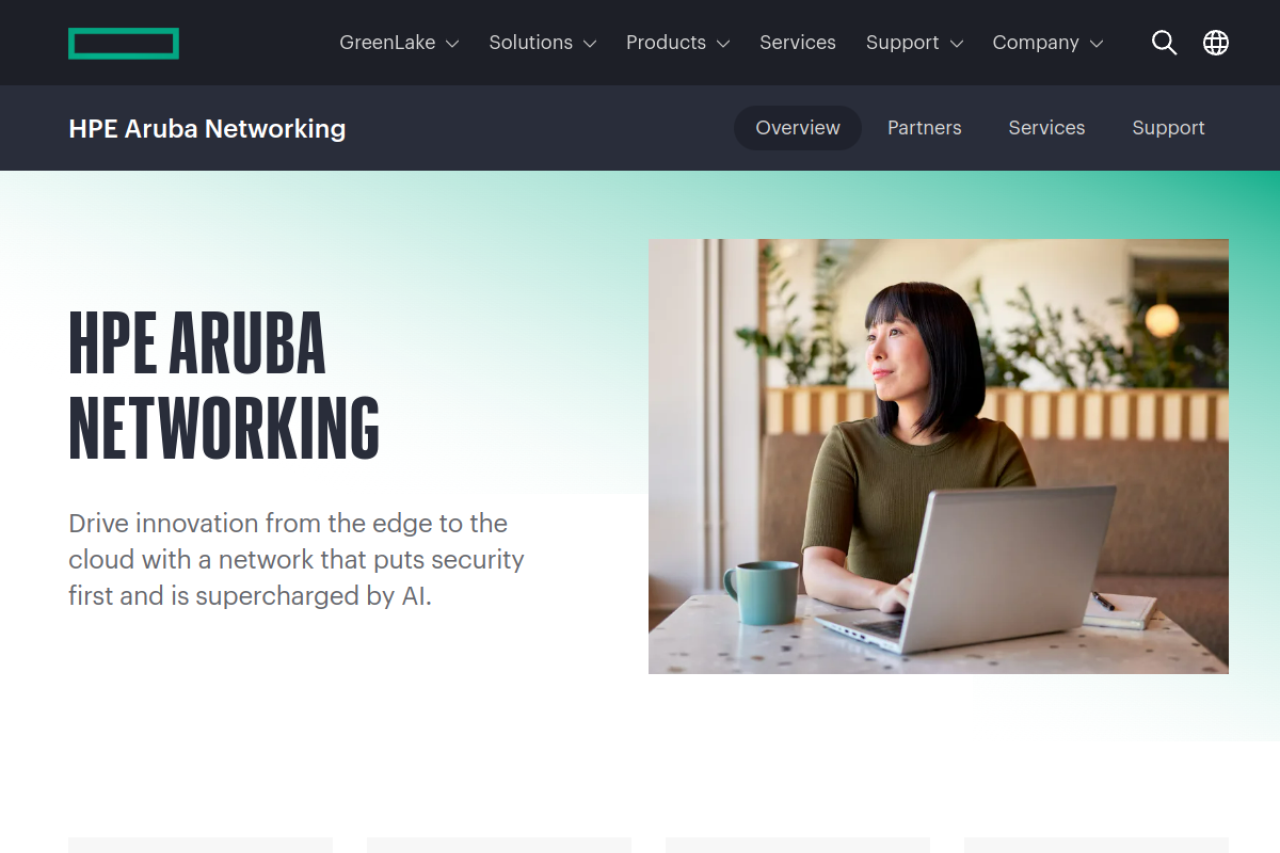Viewport: 1280px width, 853px height.
Task: Open the Support dropdown in top navigation
Action: tap(914, 43)
